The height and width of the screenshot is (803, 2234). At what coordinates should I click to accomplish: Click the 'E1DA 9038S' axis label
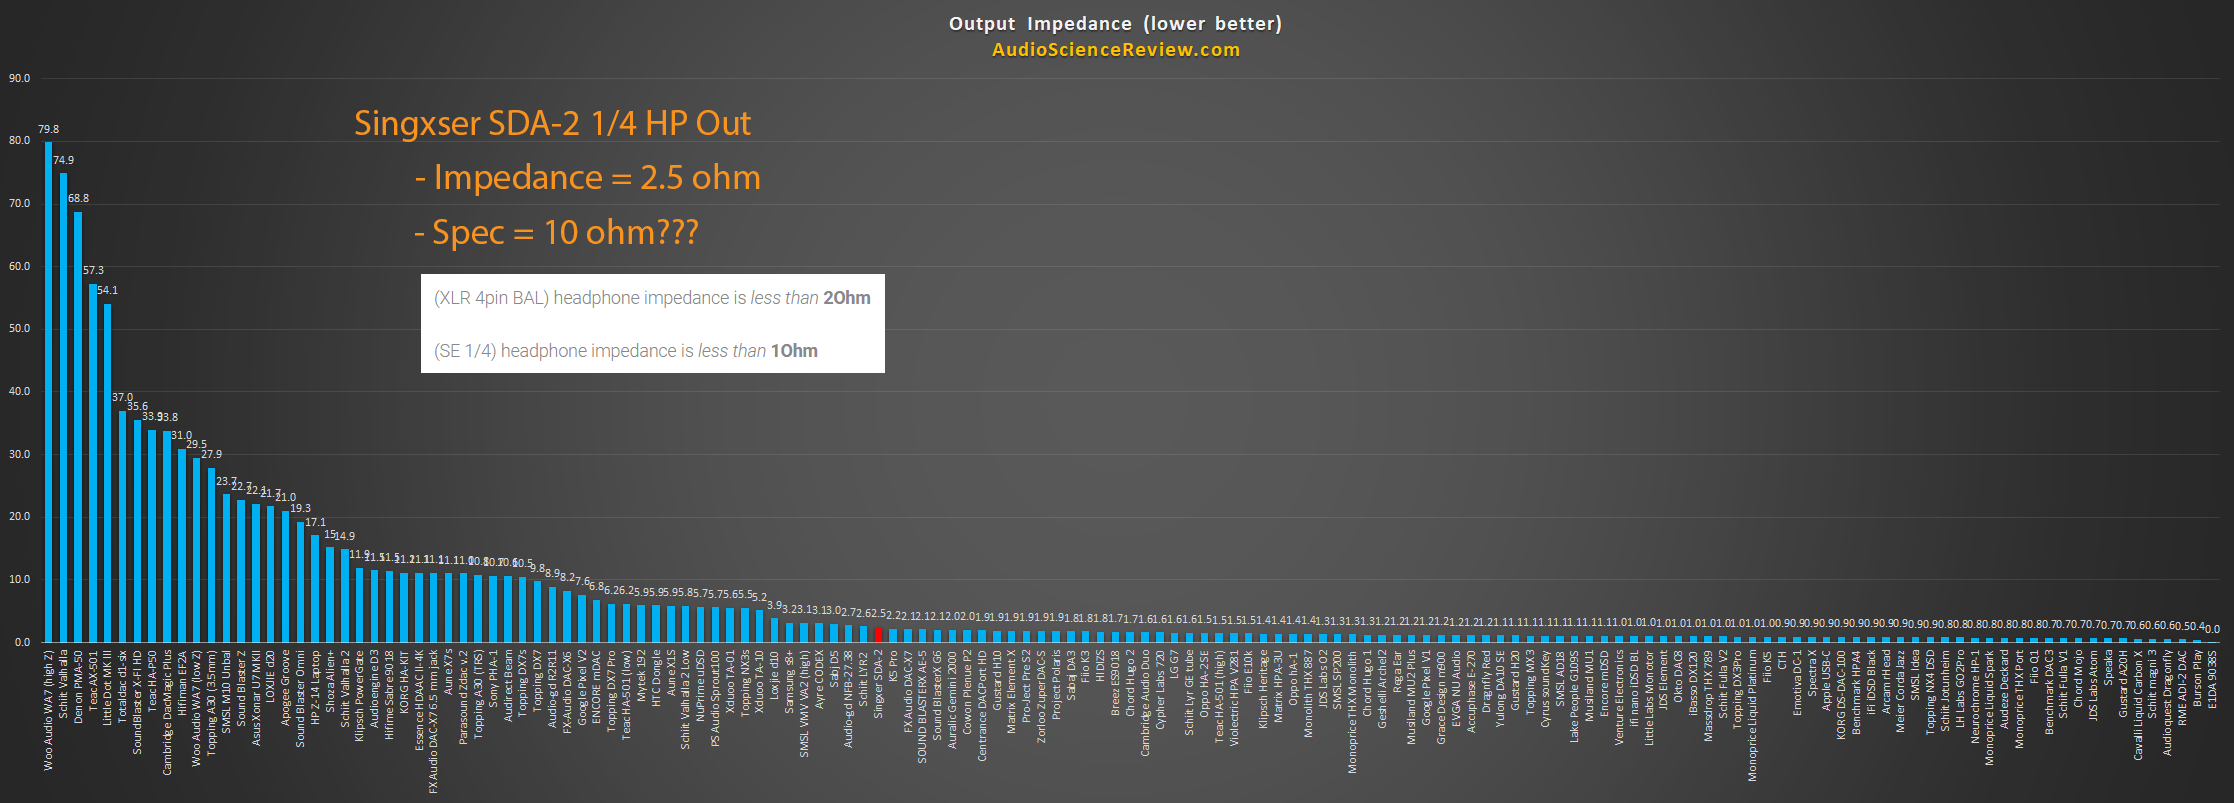[x=2213, y=679]
